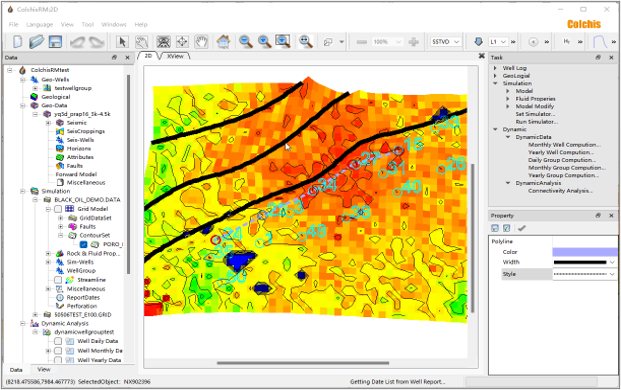Open the Tool menu
The width and height of the screenshot is (621, 390).
[x=88, y=25]
